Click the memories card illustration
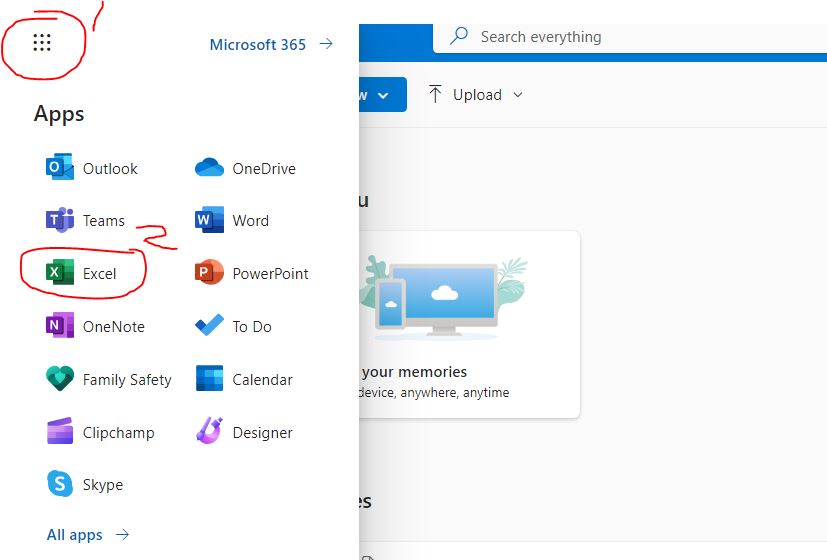 (x=444, y=296)
